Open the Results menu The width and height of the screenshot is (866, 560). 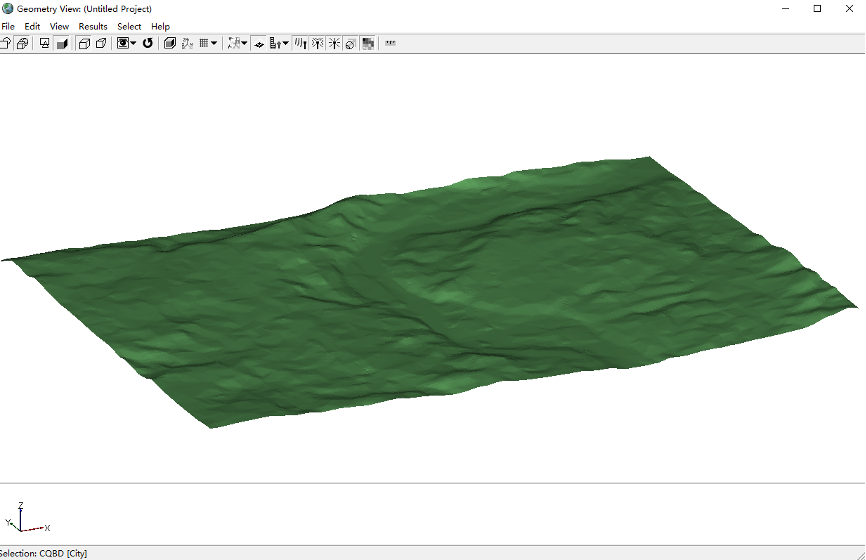[x=93, y=26]
